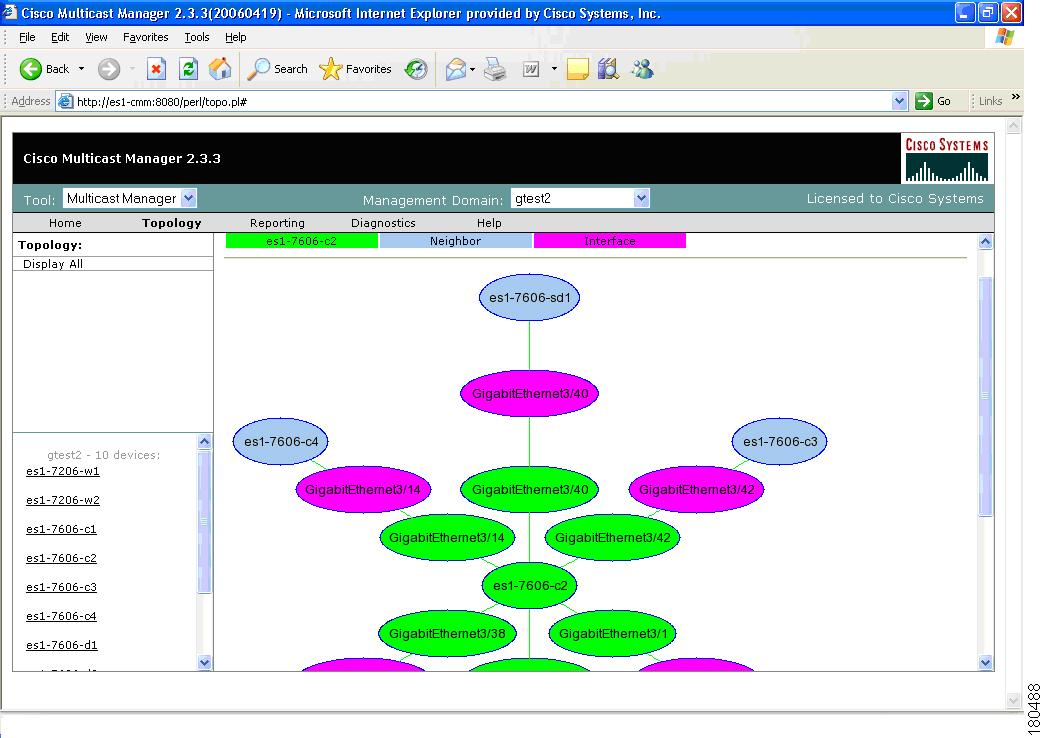The height and width of the screenshot is (738, 1043).
Task: Open device es1-7206-w2 link
Action: pyautogui.click(x=63, y=500)
